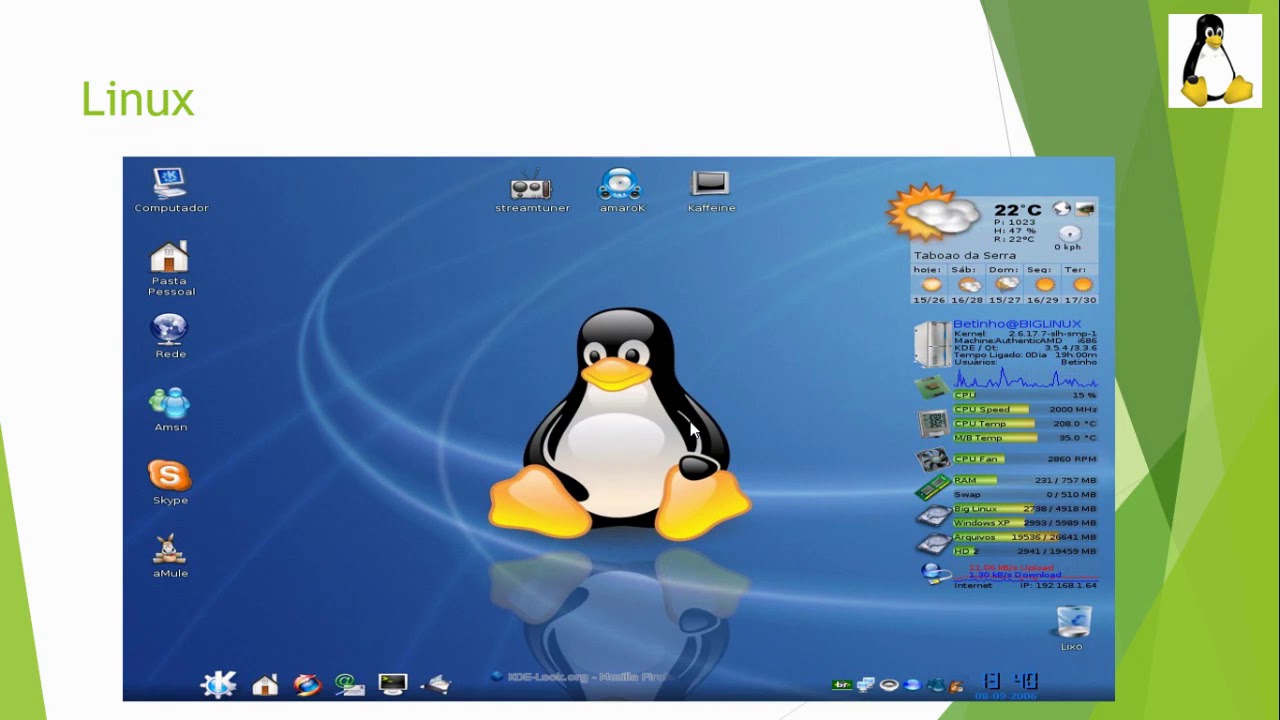This screenshot has height=720, width=1280.
Task: Click the HD 2 disk usage bar
Action: [x=1025, y=551]
